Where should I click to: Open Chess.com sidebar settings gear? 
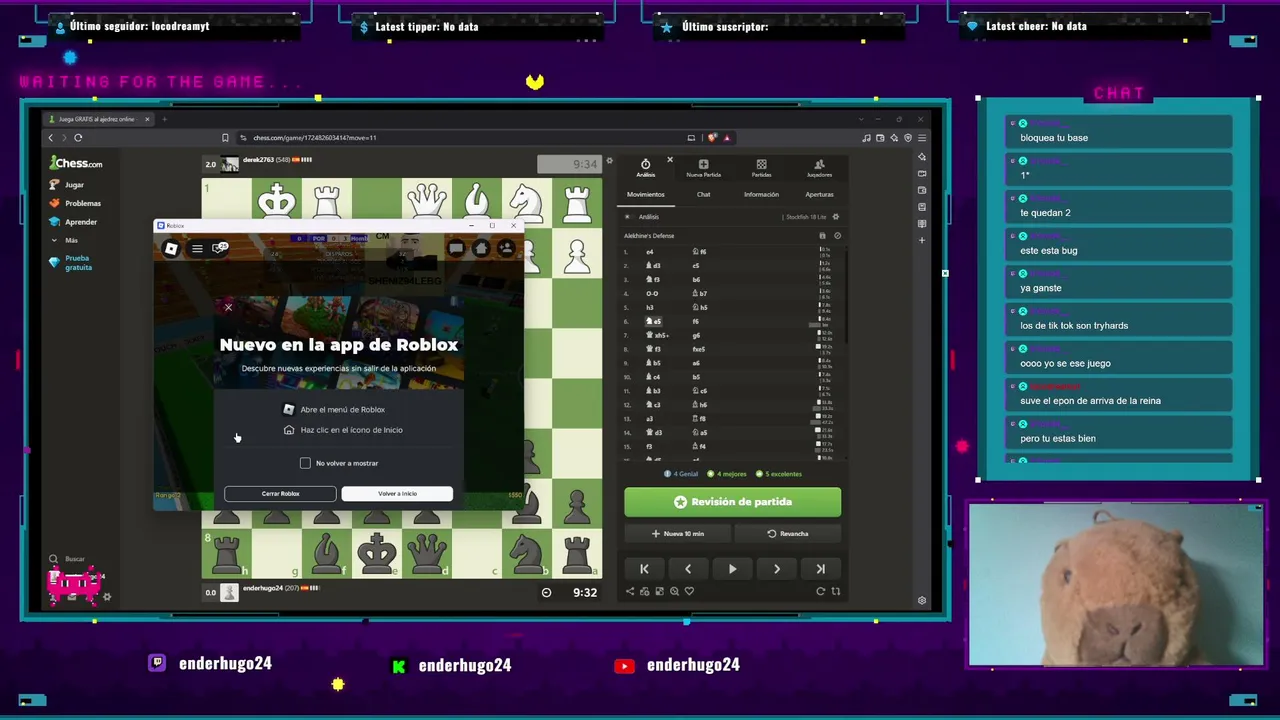pyautogui.click(x=107, y=597)
